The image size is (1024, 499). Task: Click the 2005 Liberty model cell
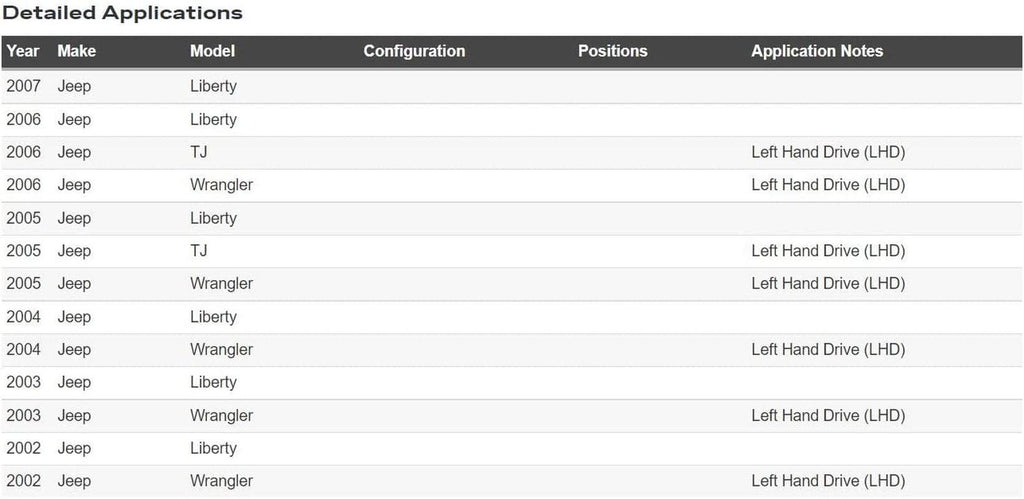tap(213, 218)
